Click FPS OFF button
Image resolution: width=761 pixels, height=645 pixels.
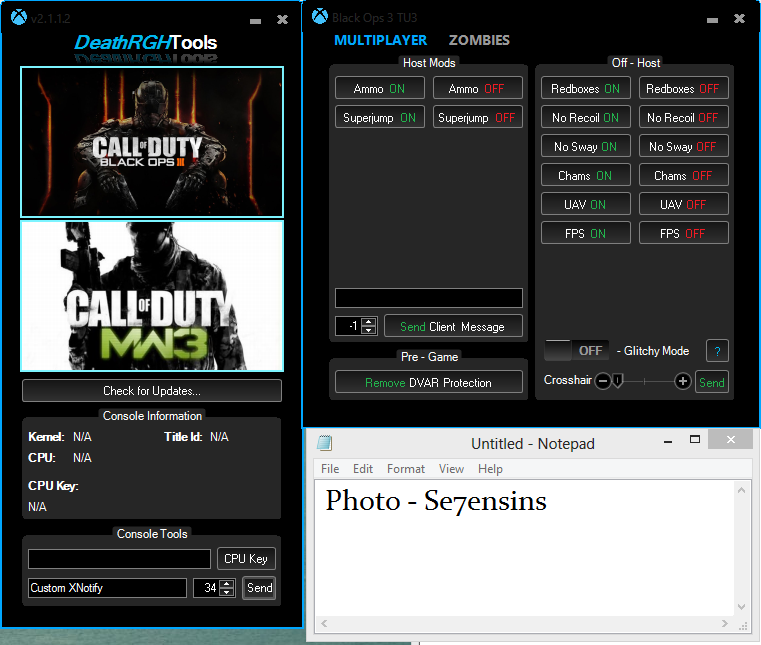coord(683,233)
